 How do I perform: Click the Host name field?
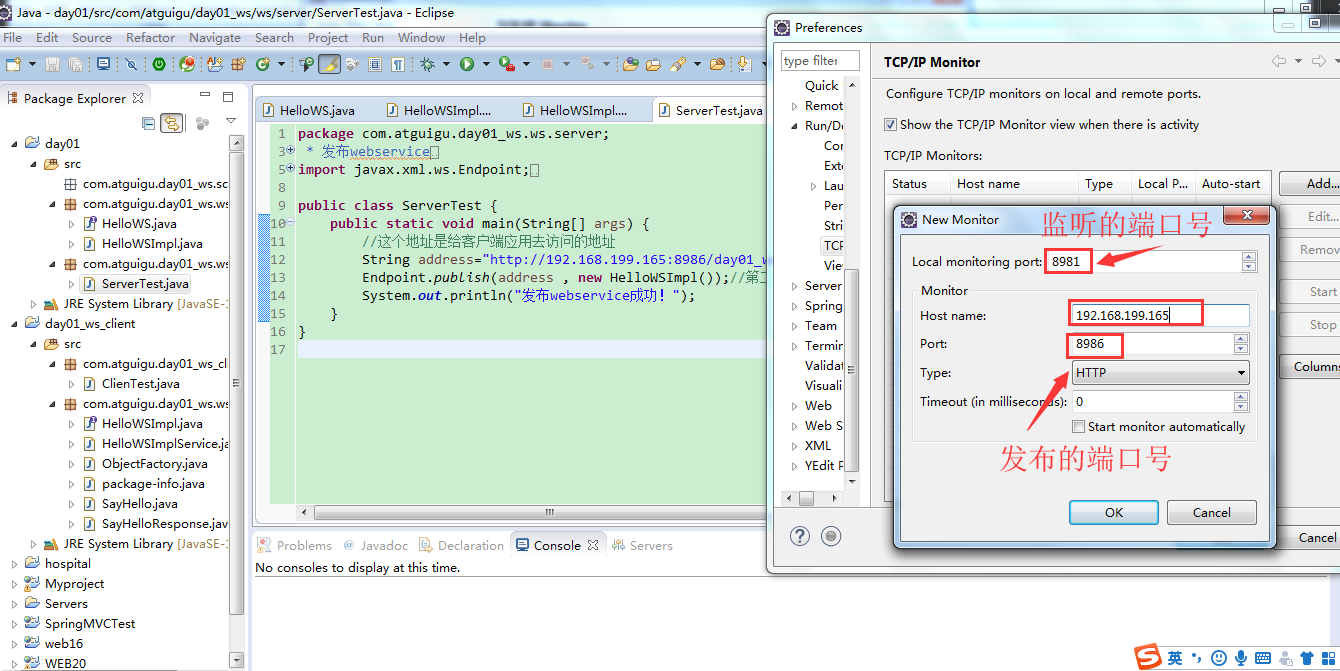point(1159,315)
